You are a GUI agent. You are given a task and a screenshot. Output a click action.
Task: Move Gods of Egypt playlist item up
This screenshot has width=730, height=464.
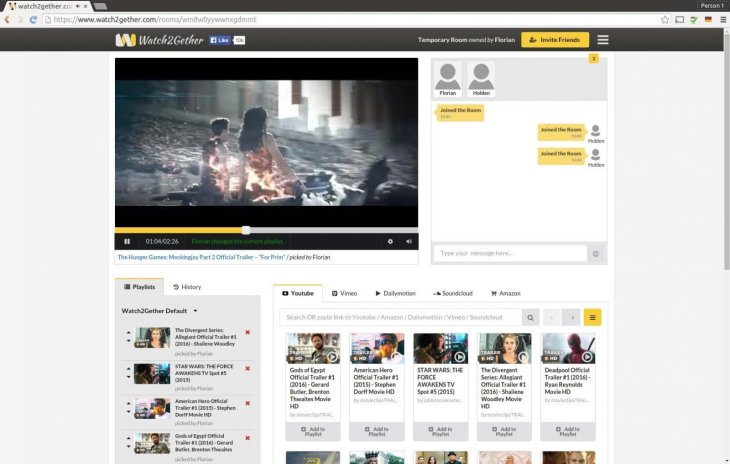[x=128, y=438]
